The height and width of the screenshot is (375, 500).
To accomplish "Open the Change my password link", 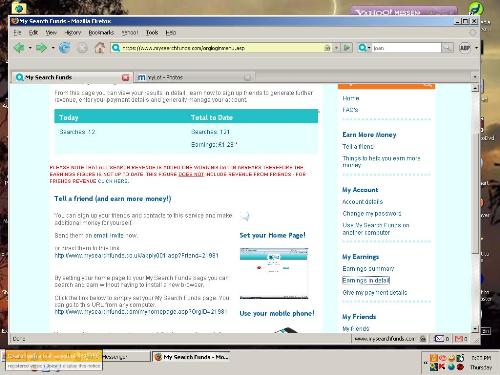I will click(x=372, y=213).
